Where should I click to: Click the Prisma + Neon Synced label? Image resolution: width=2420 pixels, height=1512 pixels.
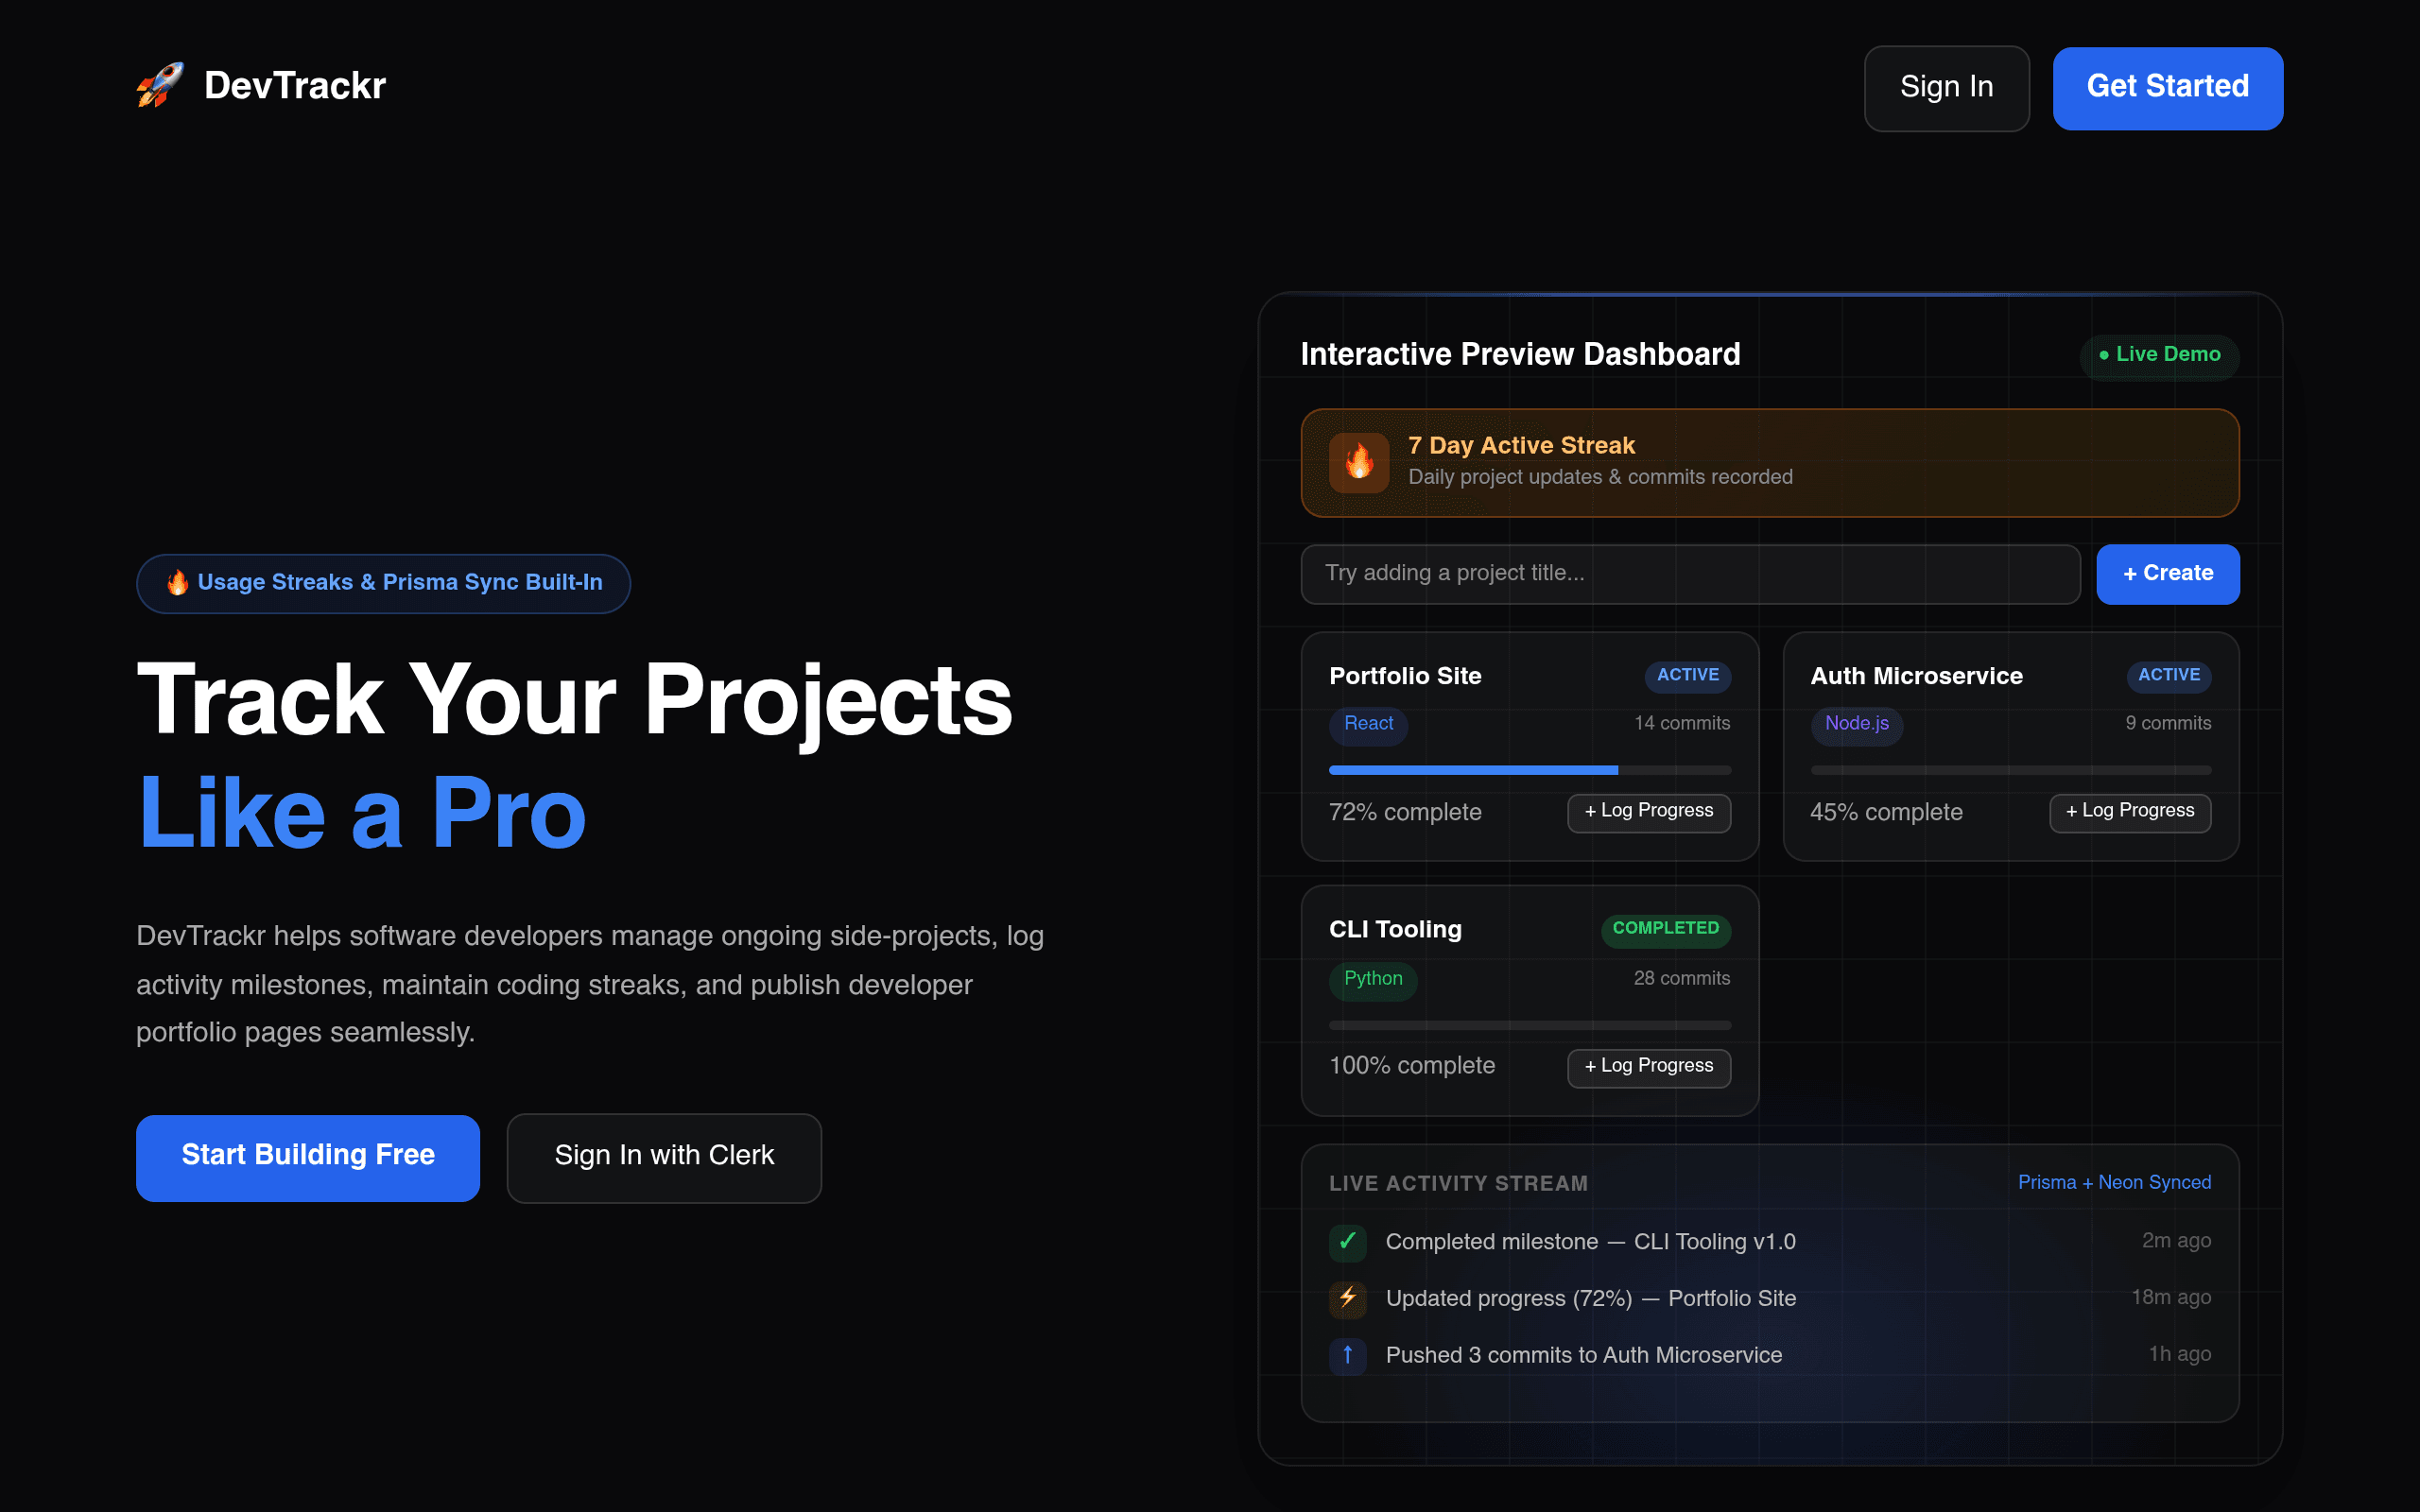(x=2114, y=1183)
